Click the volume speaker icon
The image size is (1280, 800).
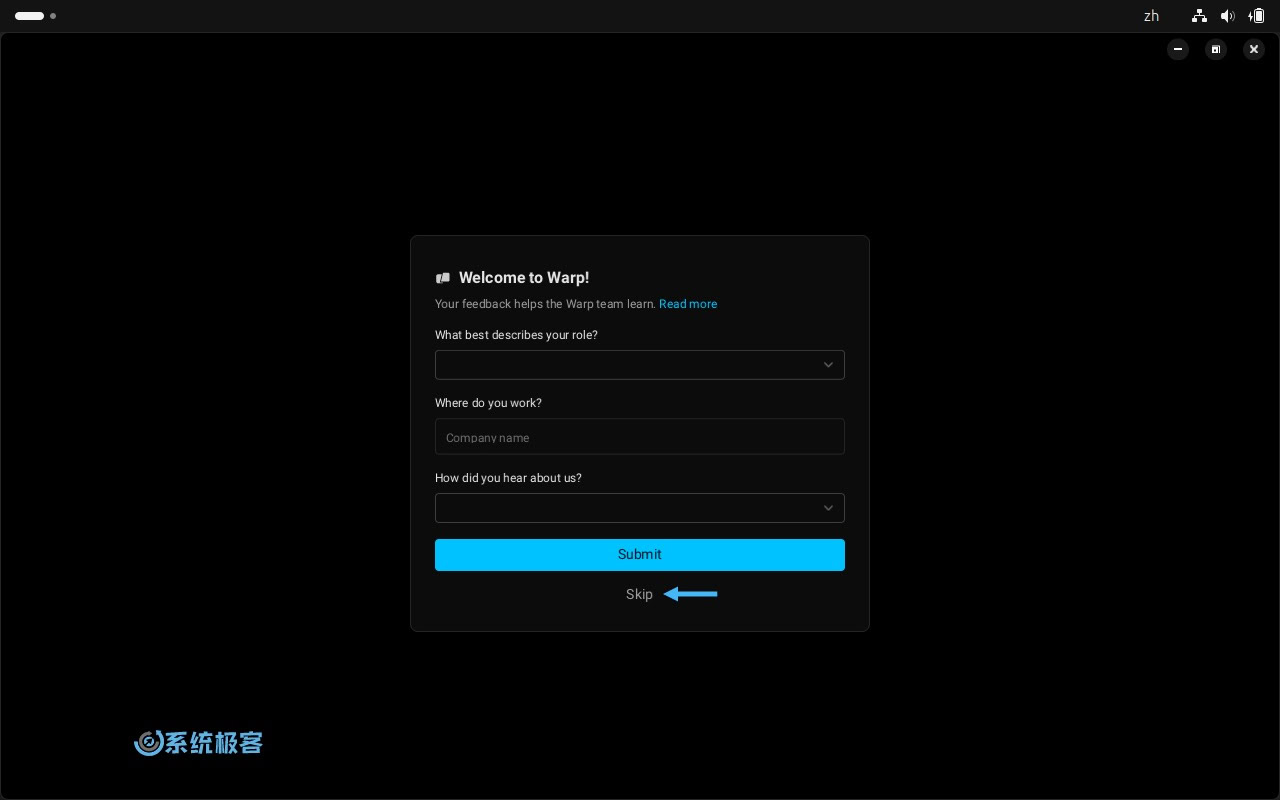[x=1228, y=16]
